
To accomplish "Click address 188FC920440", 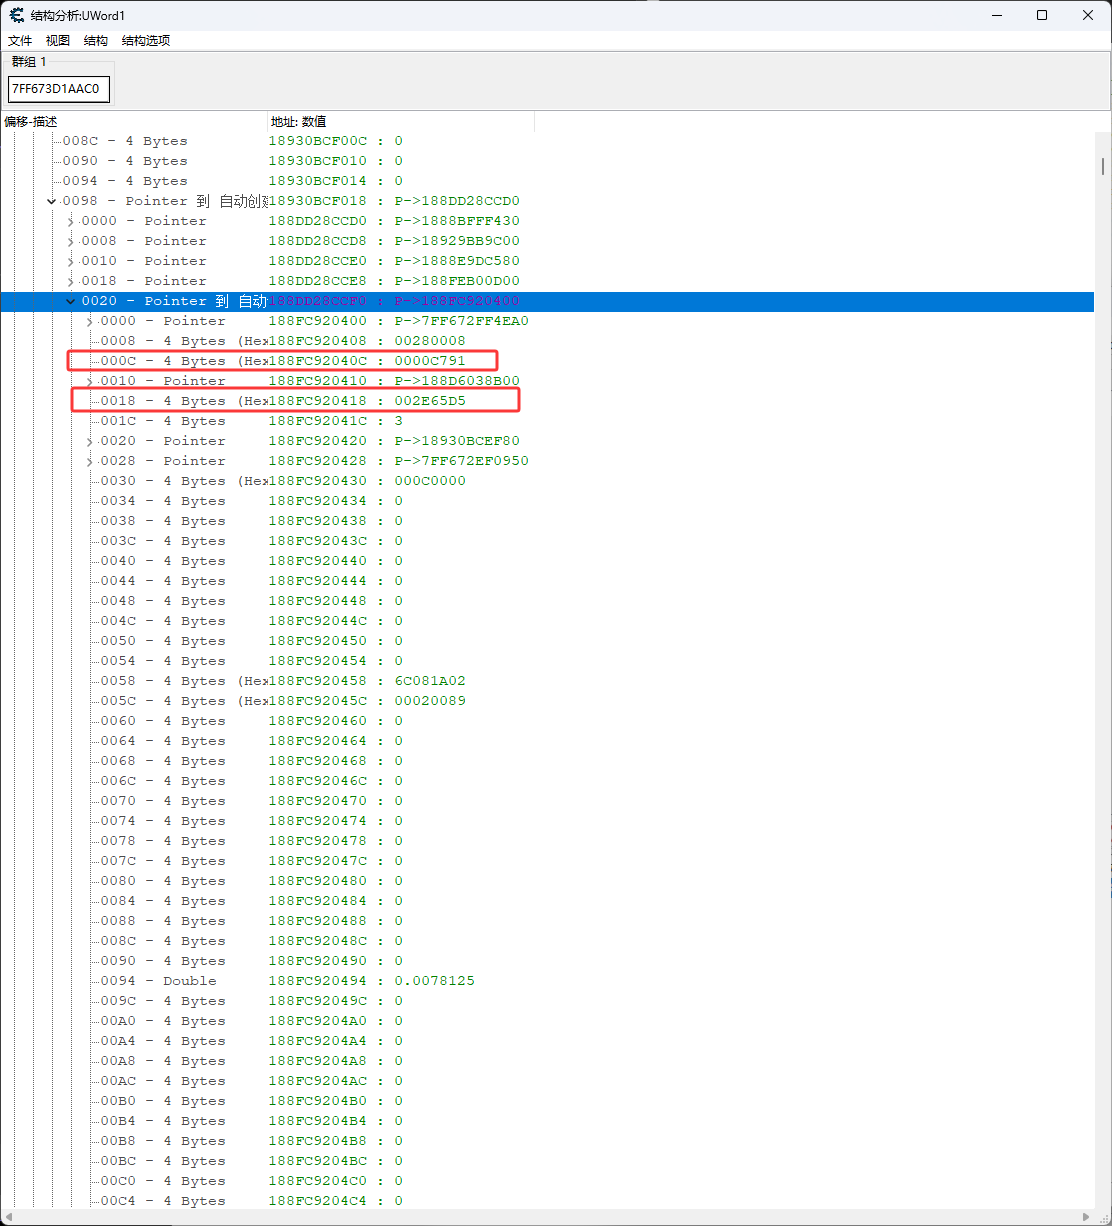I will [x=318, y=561].
